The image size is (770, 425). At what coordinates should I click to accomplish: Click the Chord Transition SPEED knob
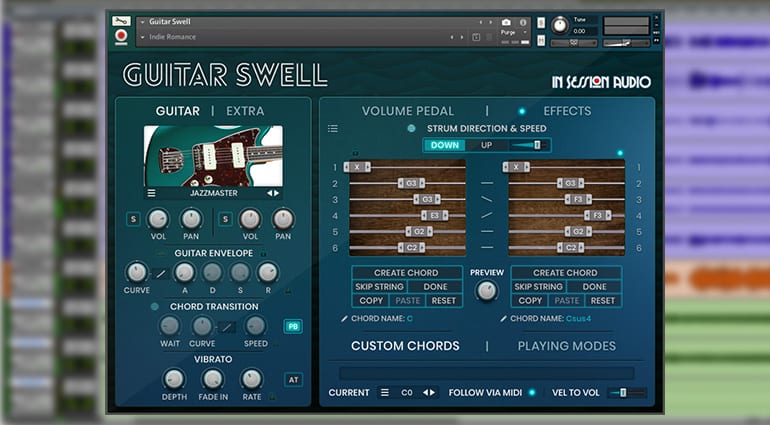pos(255,325)
